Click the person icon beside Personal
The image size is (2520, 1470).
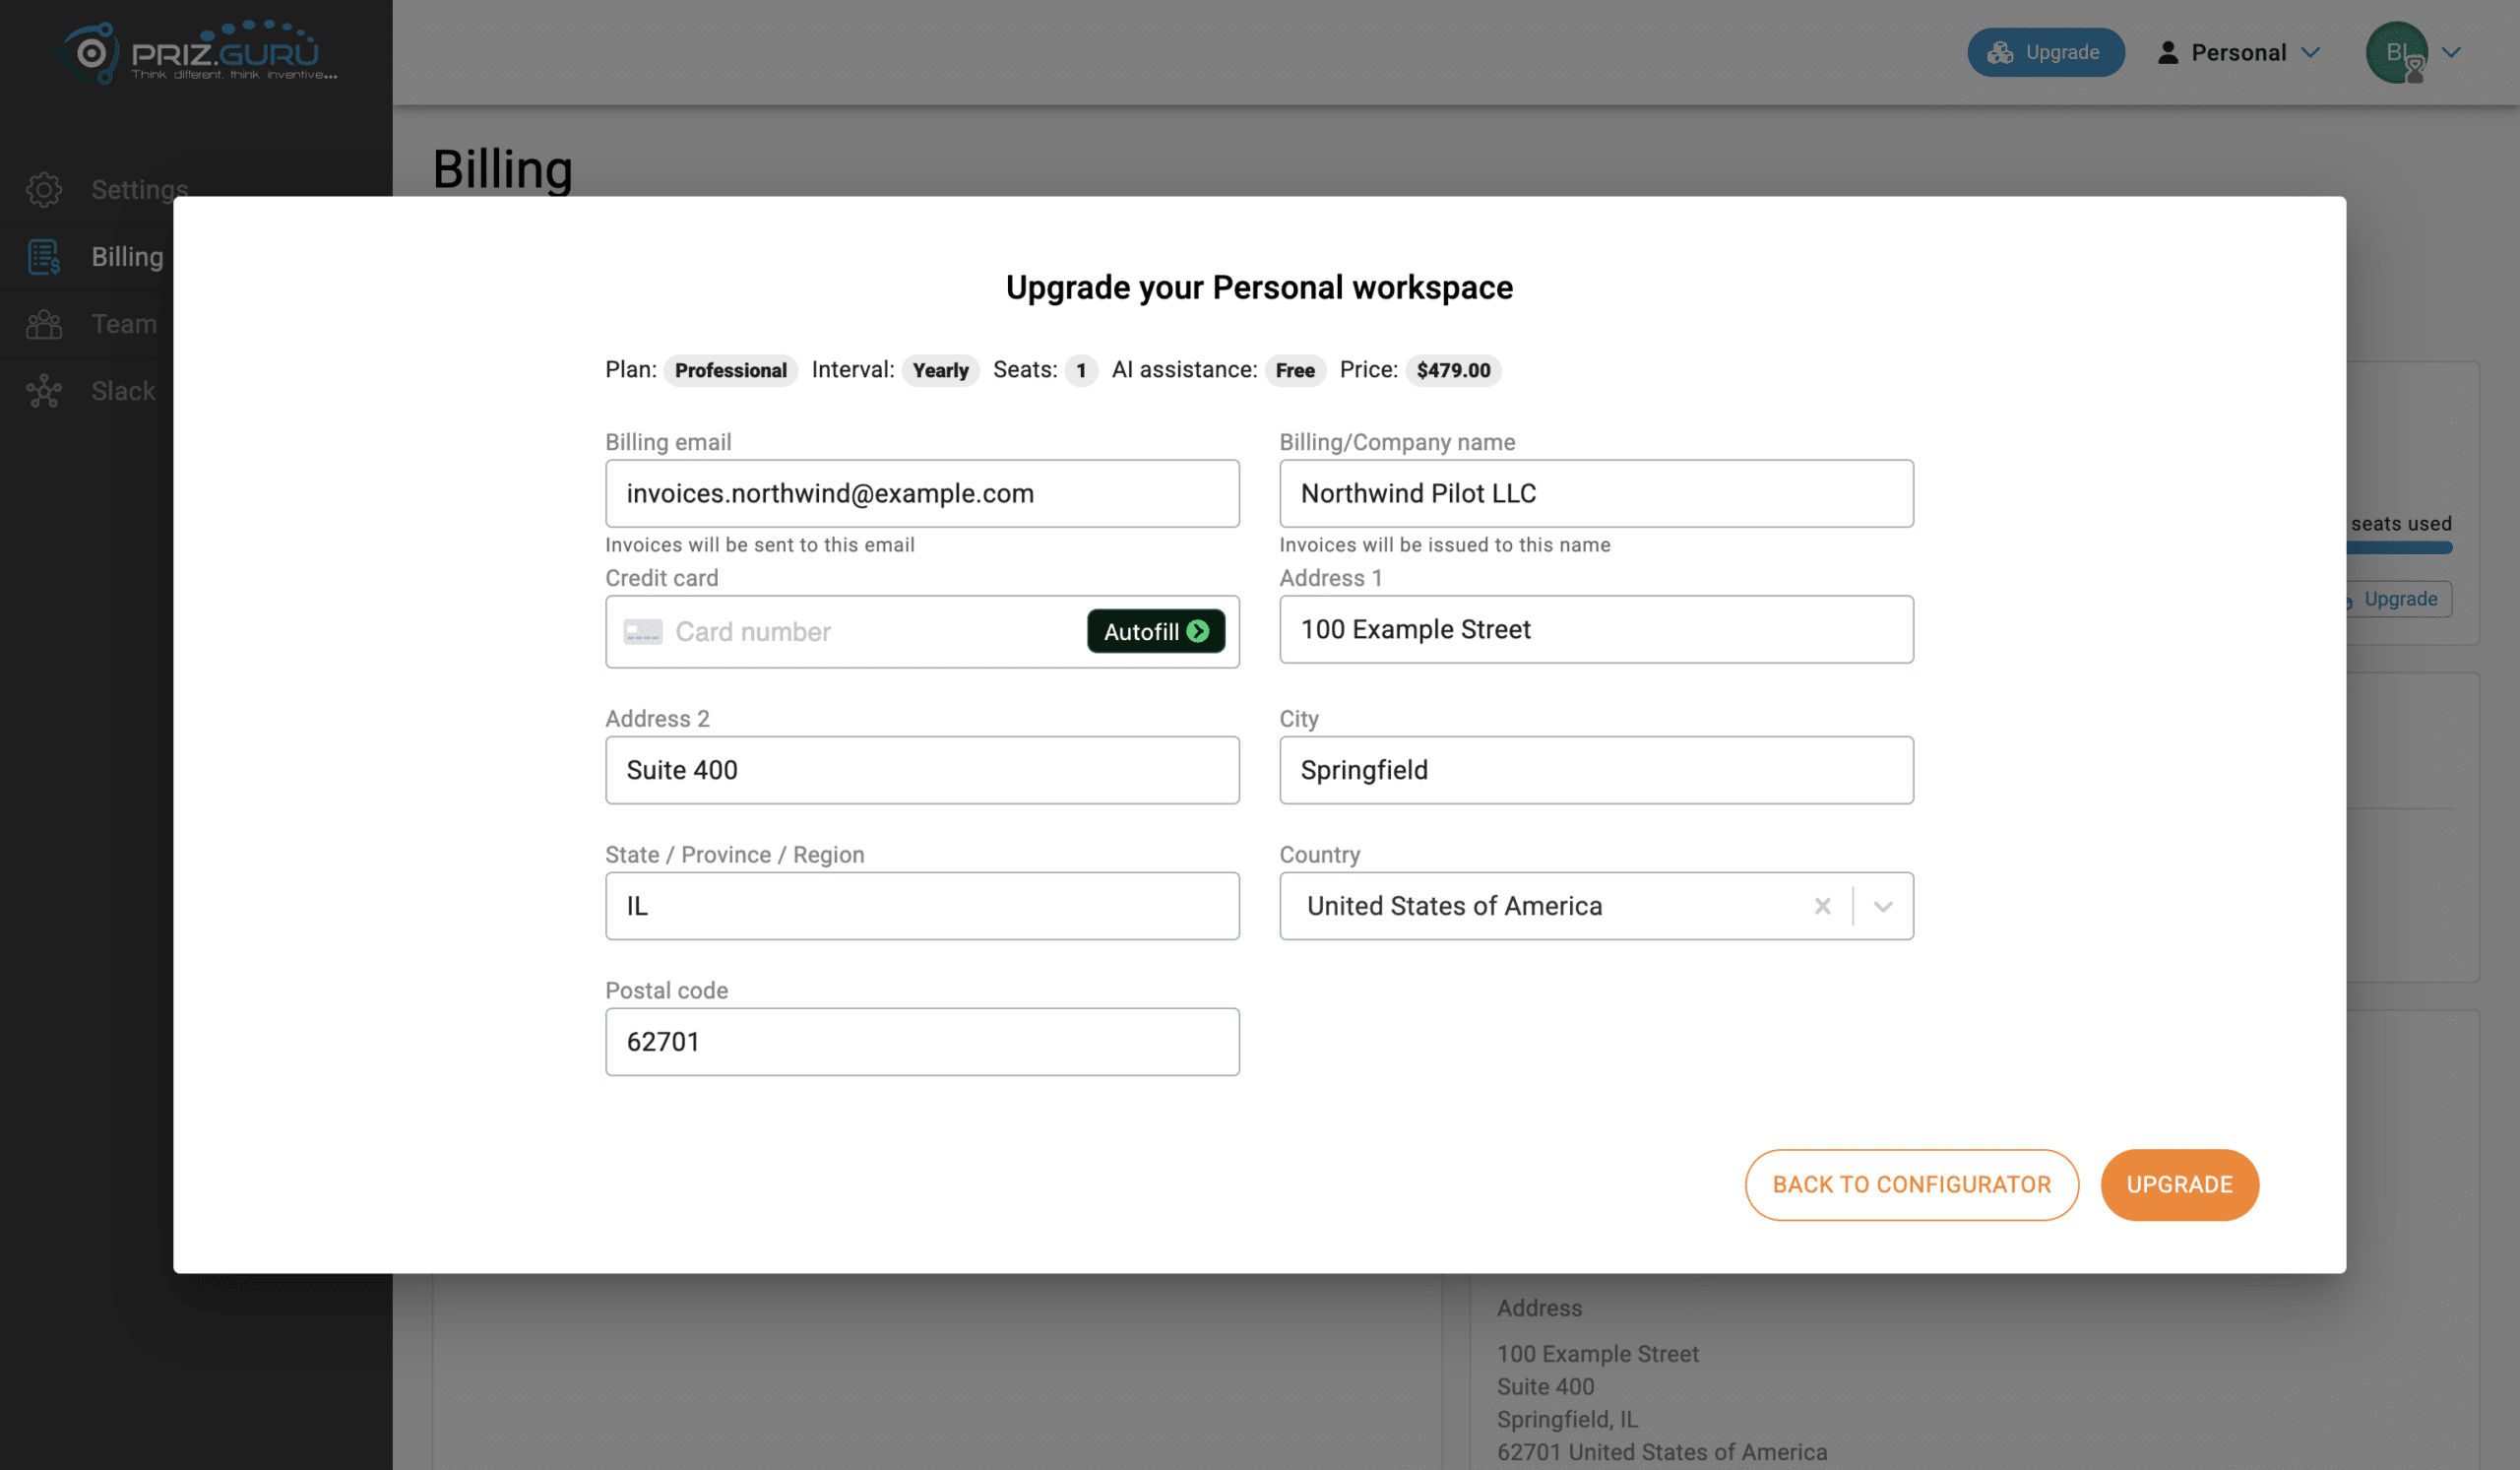[2167, 52]
